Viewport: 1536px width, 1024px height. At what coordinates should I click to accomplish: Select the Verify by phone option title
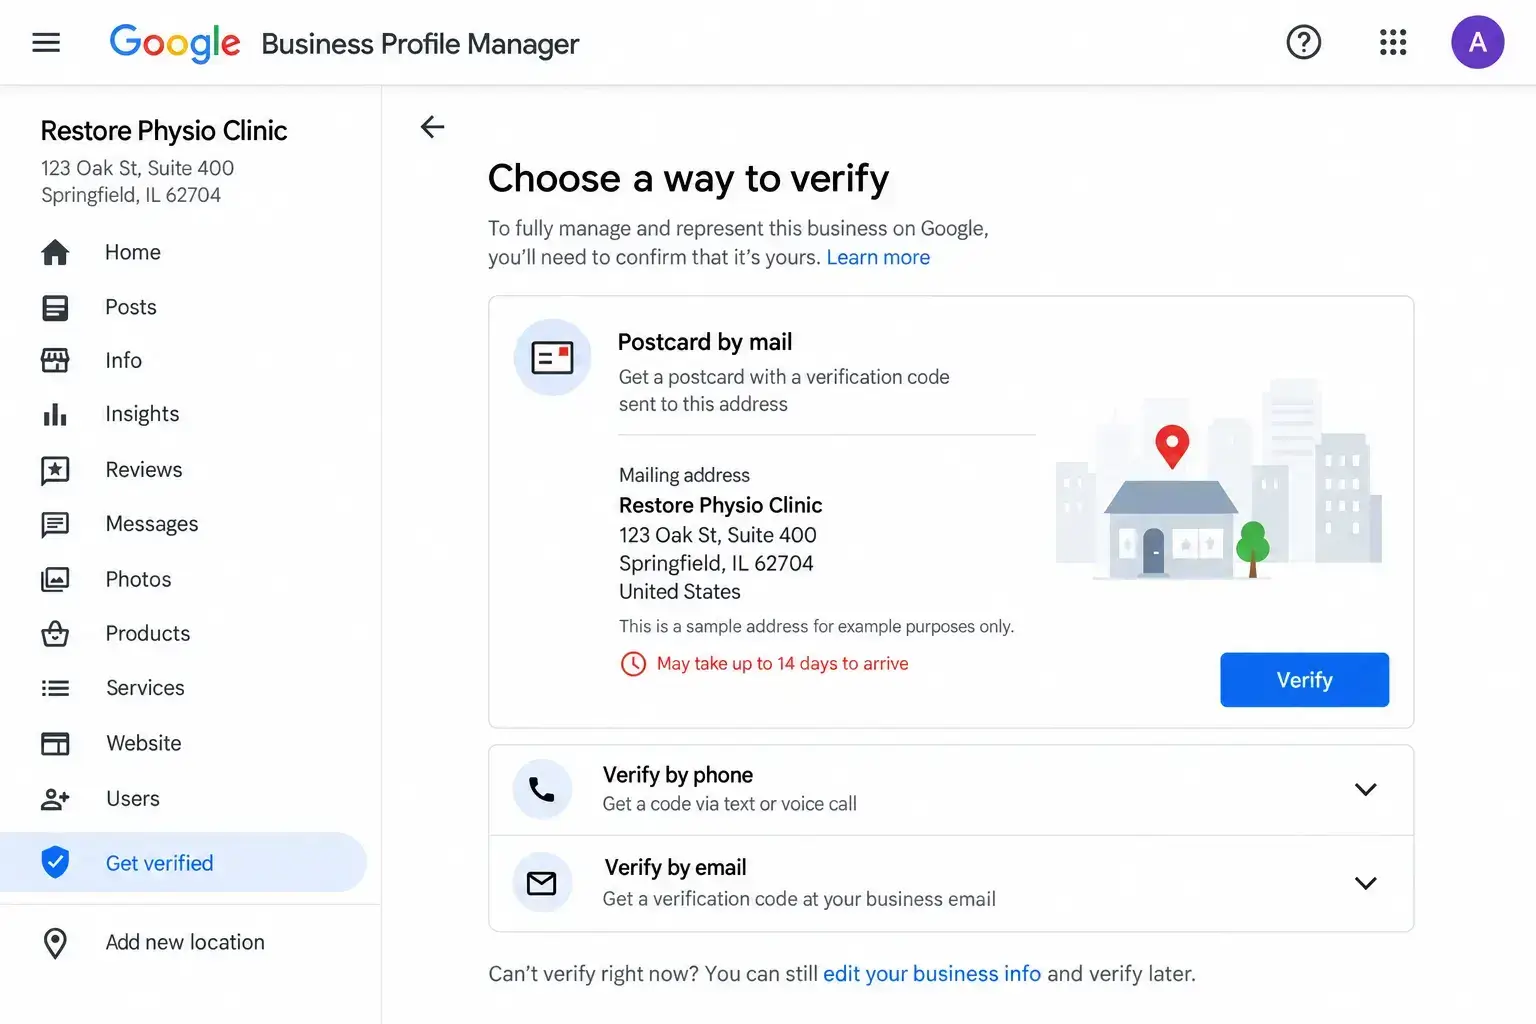pos(678,775)
